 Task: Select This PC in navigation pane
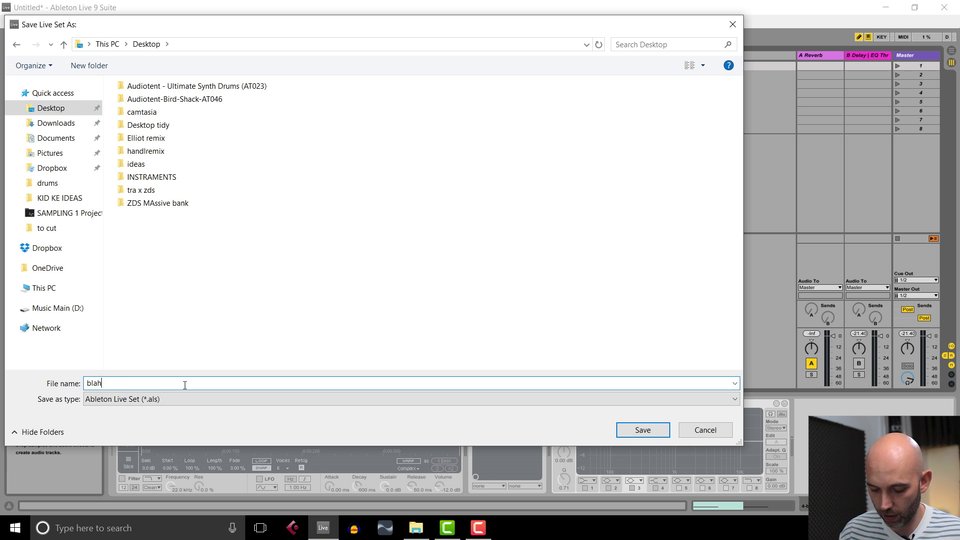pyautogui.click(x=43, y=288)
